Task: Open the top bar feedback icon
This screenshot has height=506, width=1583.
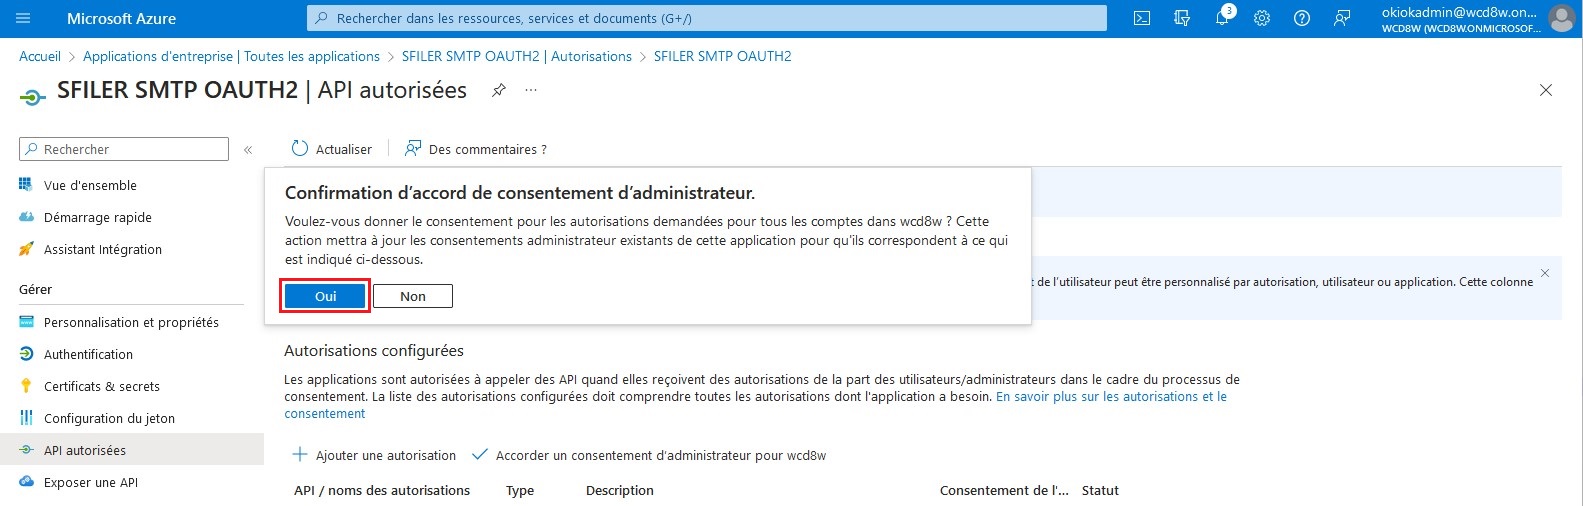Action: [x=1342, y=18]
